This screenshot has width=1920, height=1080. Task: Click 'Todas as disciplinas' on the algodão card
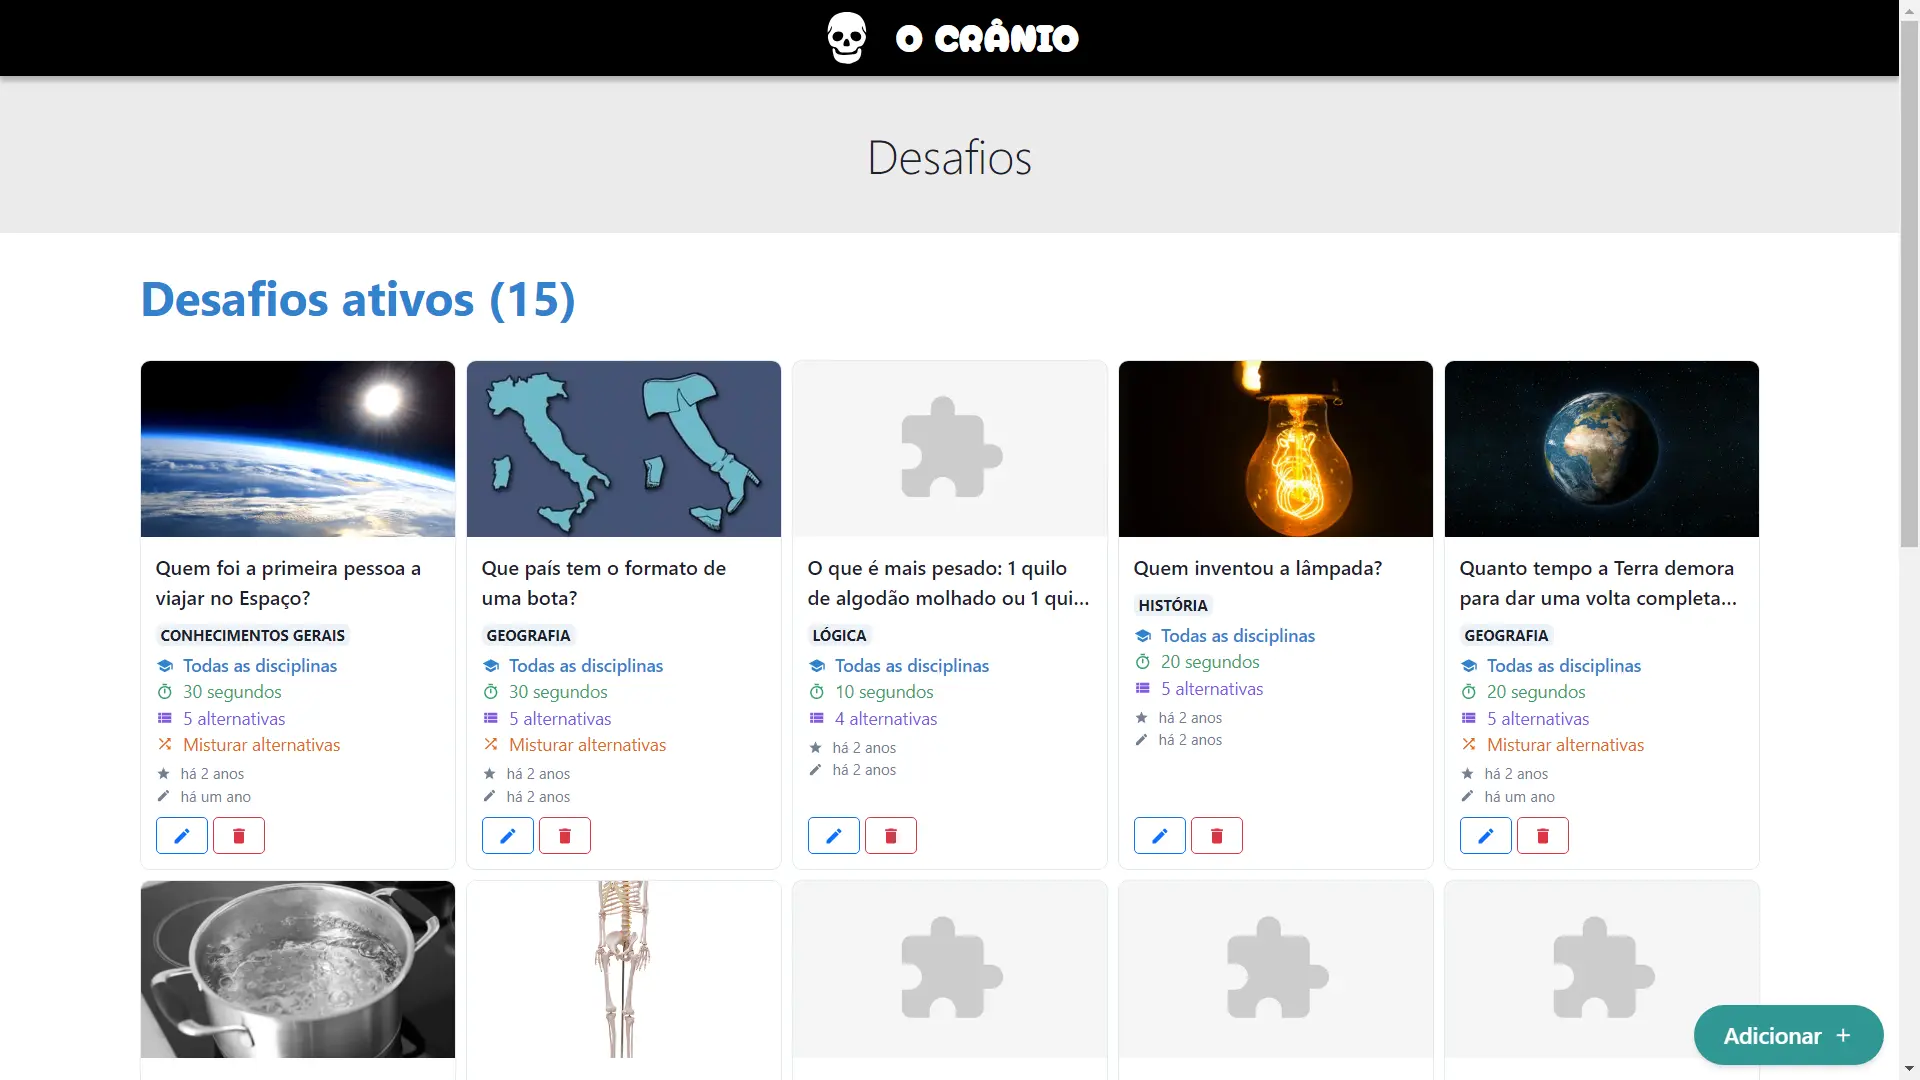pyautogui.click(x=912, y=665)
